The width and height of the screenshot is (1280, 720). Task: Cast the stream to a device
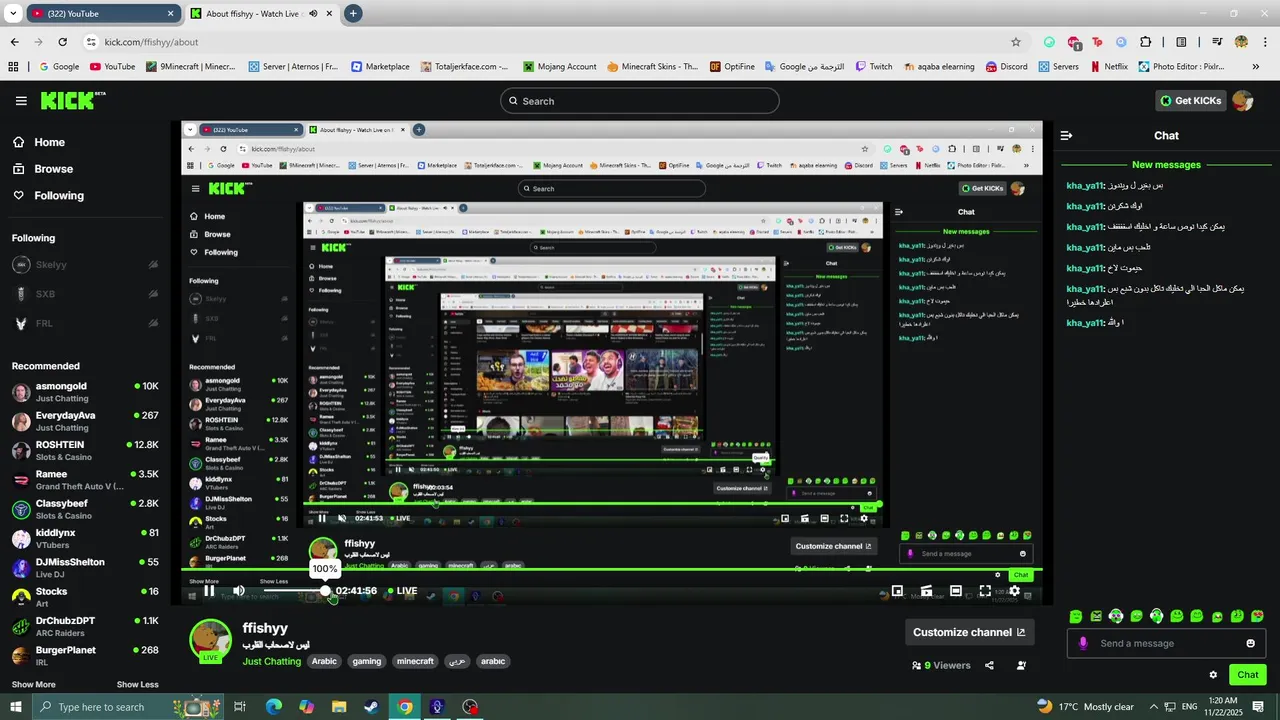(x=926, y=591)
